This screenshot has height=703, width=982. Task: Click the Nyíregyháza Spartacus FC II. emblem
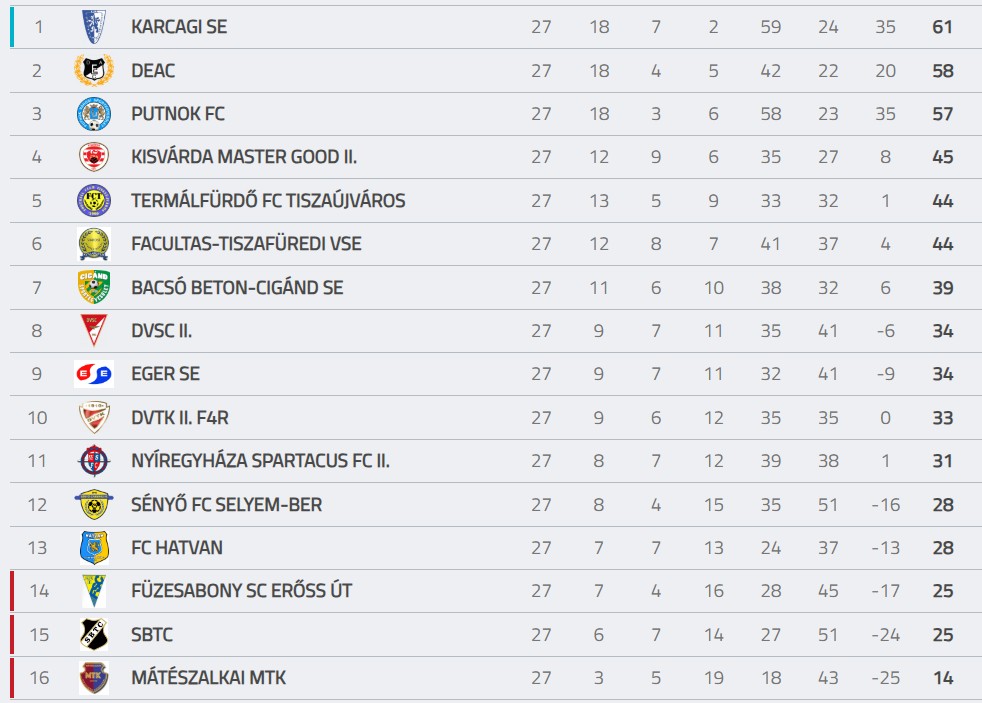(94, 461)
